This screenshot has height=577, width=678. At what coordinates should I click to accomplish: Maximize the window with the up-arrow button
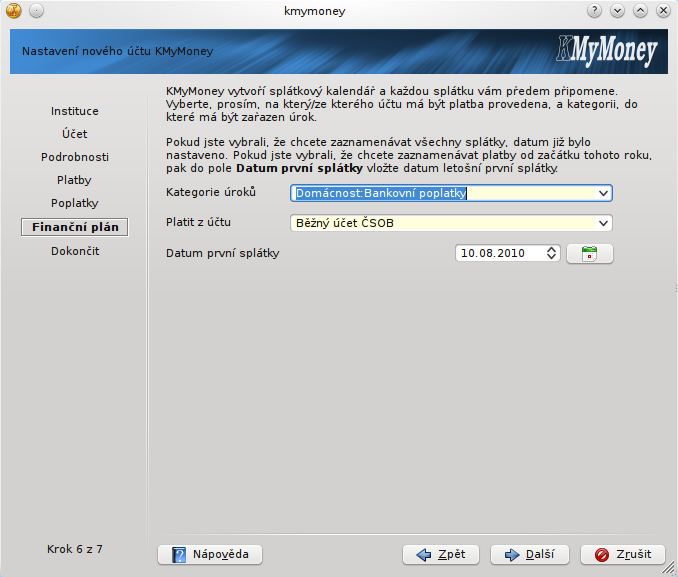coord(640,10)
